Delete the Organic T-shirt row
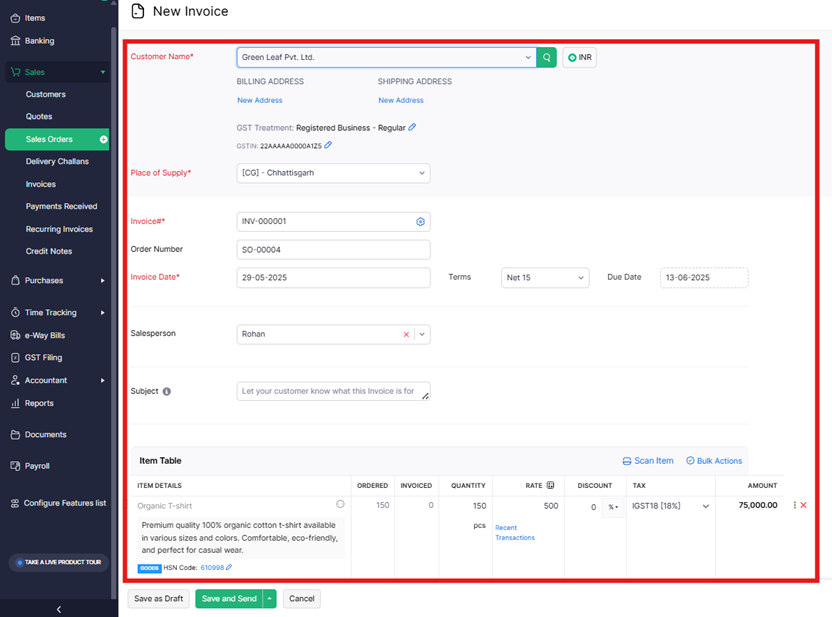This screenshot has width=832, height=617. click(x=803, y=506)
